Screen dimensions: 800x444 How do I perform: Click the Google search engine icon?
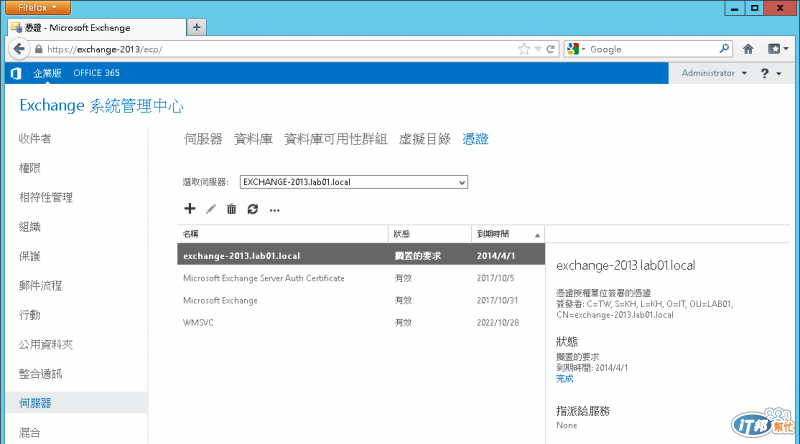[x=573, y=49]
